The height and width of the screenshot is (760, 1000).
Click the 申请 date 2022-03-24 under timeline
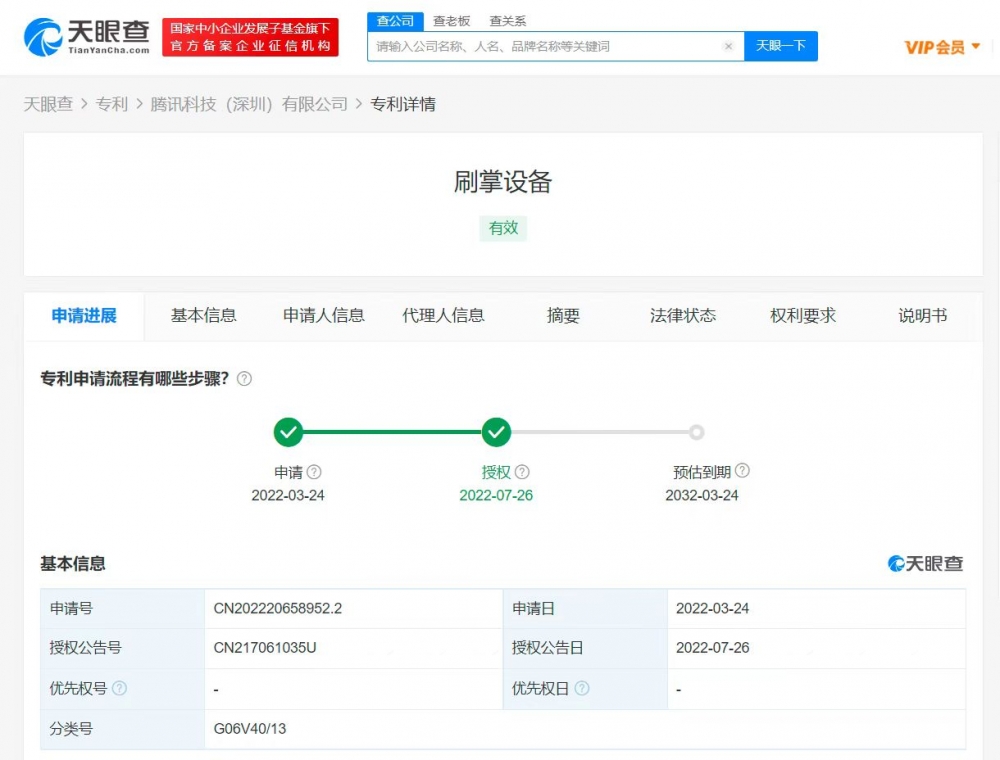click(x=288, y=495)
